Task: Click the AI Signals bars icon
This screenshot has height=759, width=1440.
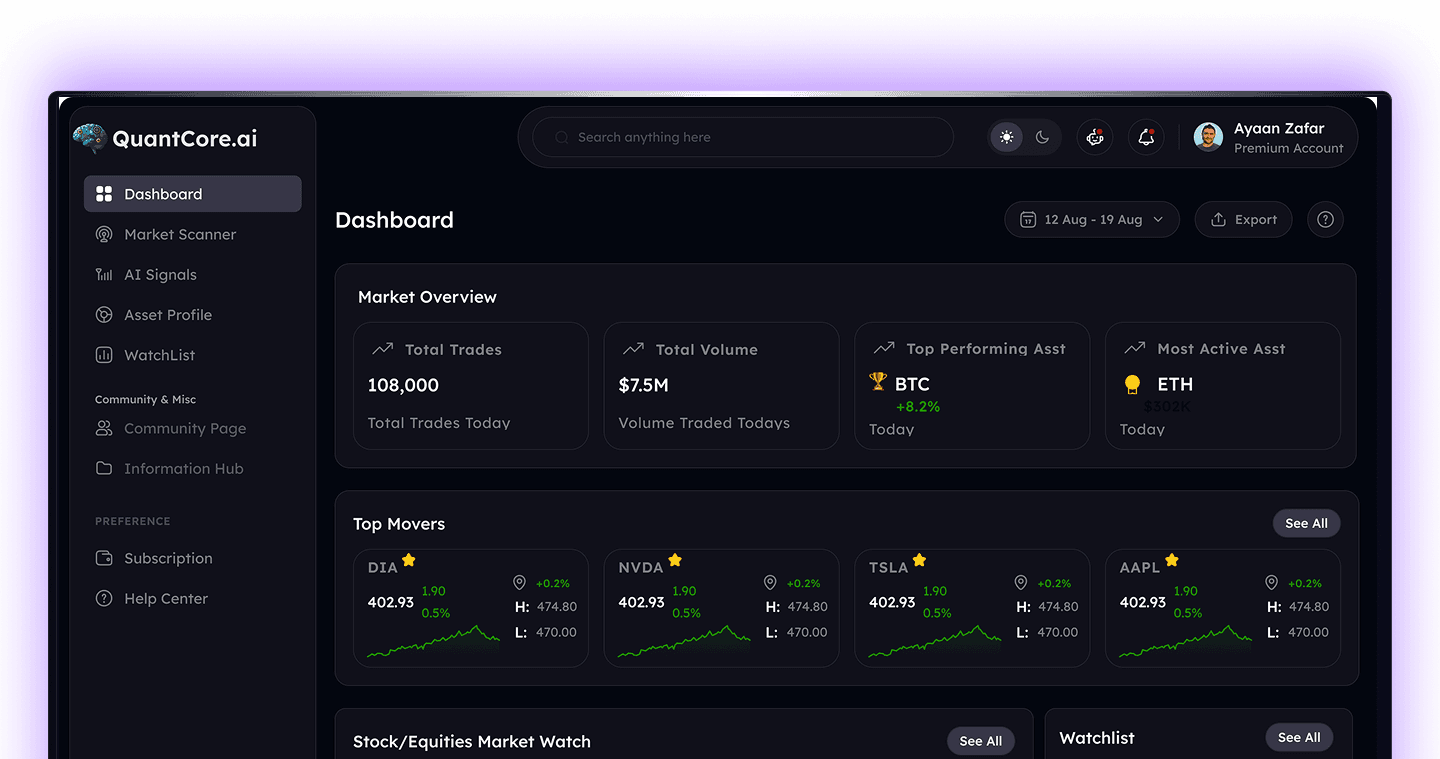Action: point(104,274)
